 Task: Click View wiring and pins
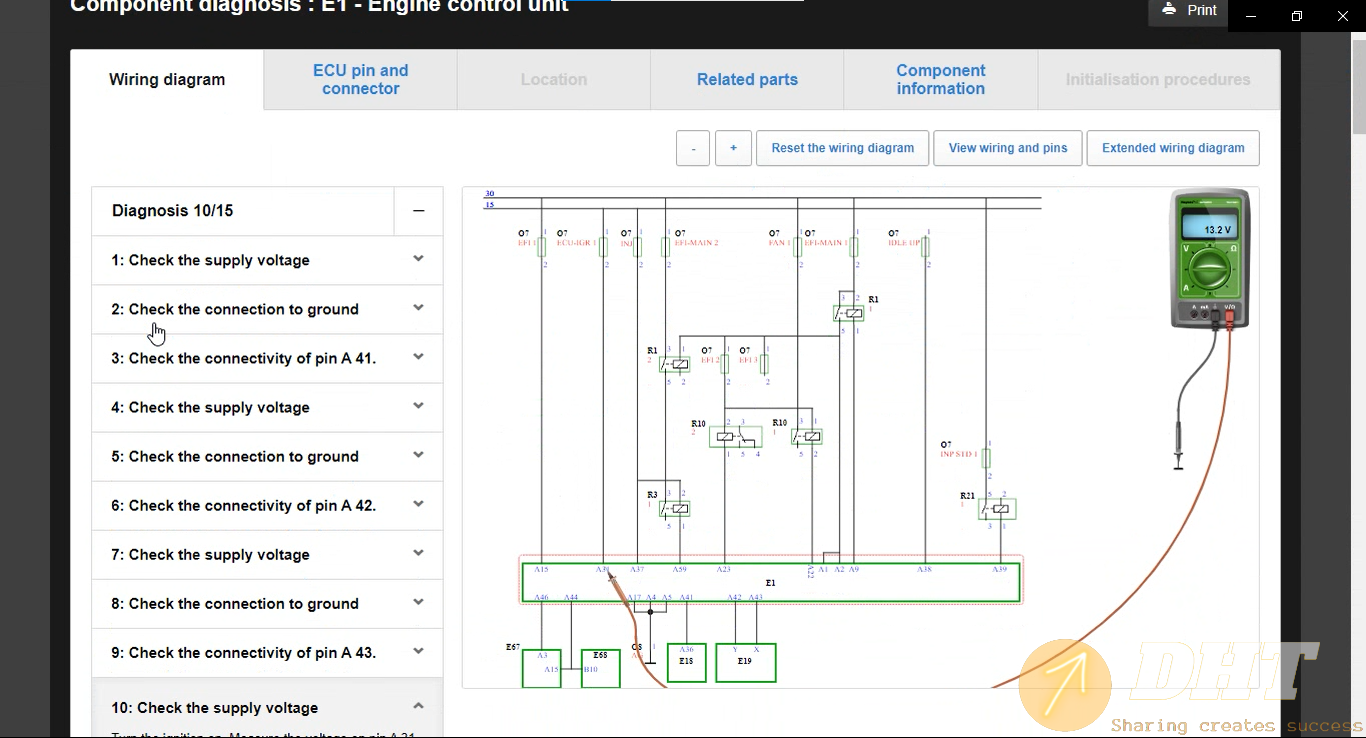1008,148
